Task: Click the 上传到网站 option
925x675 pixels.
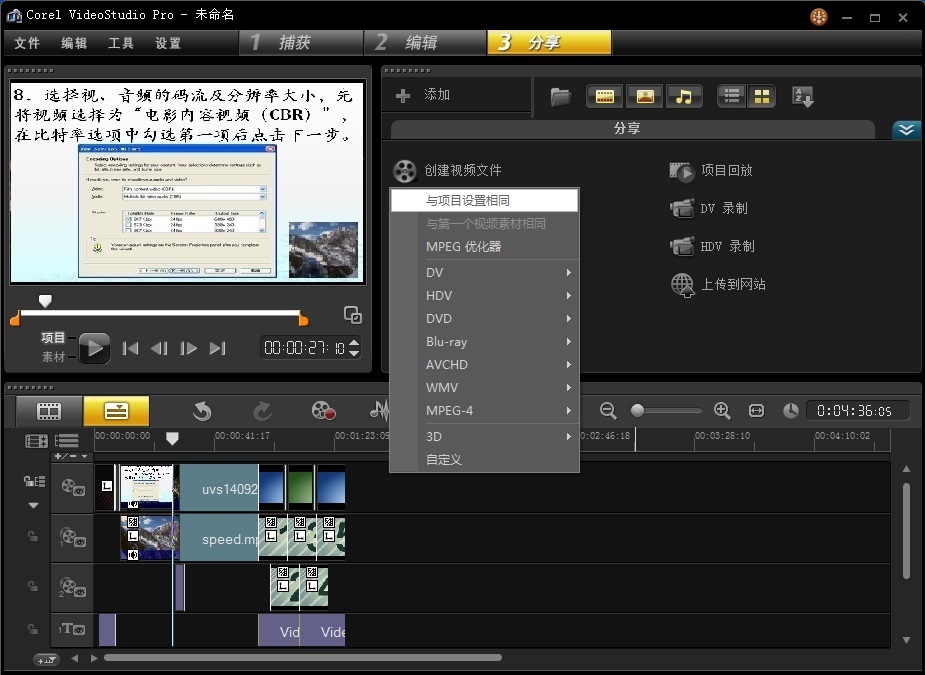Action: point(732,284)
